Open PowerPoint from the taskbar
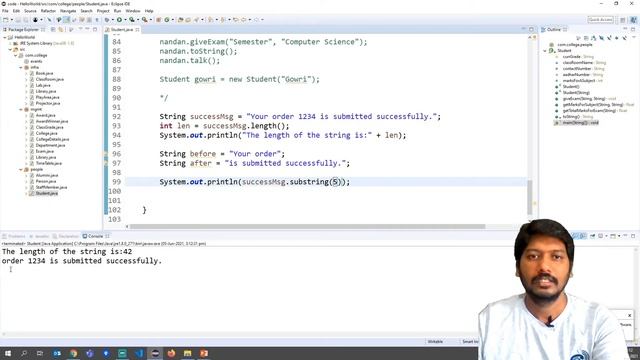Viewport: 640px width, 360px height. (x=204, y=353)
